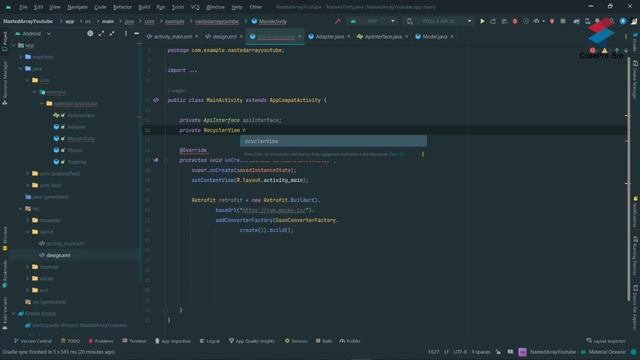This screenshot has height=360, width=640.
Task: Click the Make Project hammer icon
Action: (x=338, y=21)
